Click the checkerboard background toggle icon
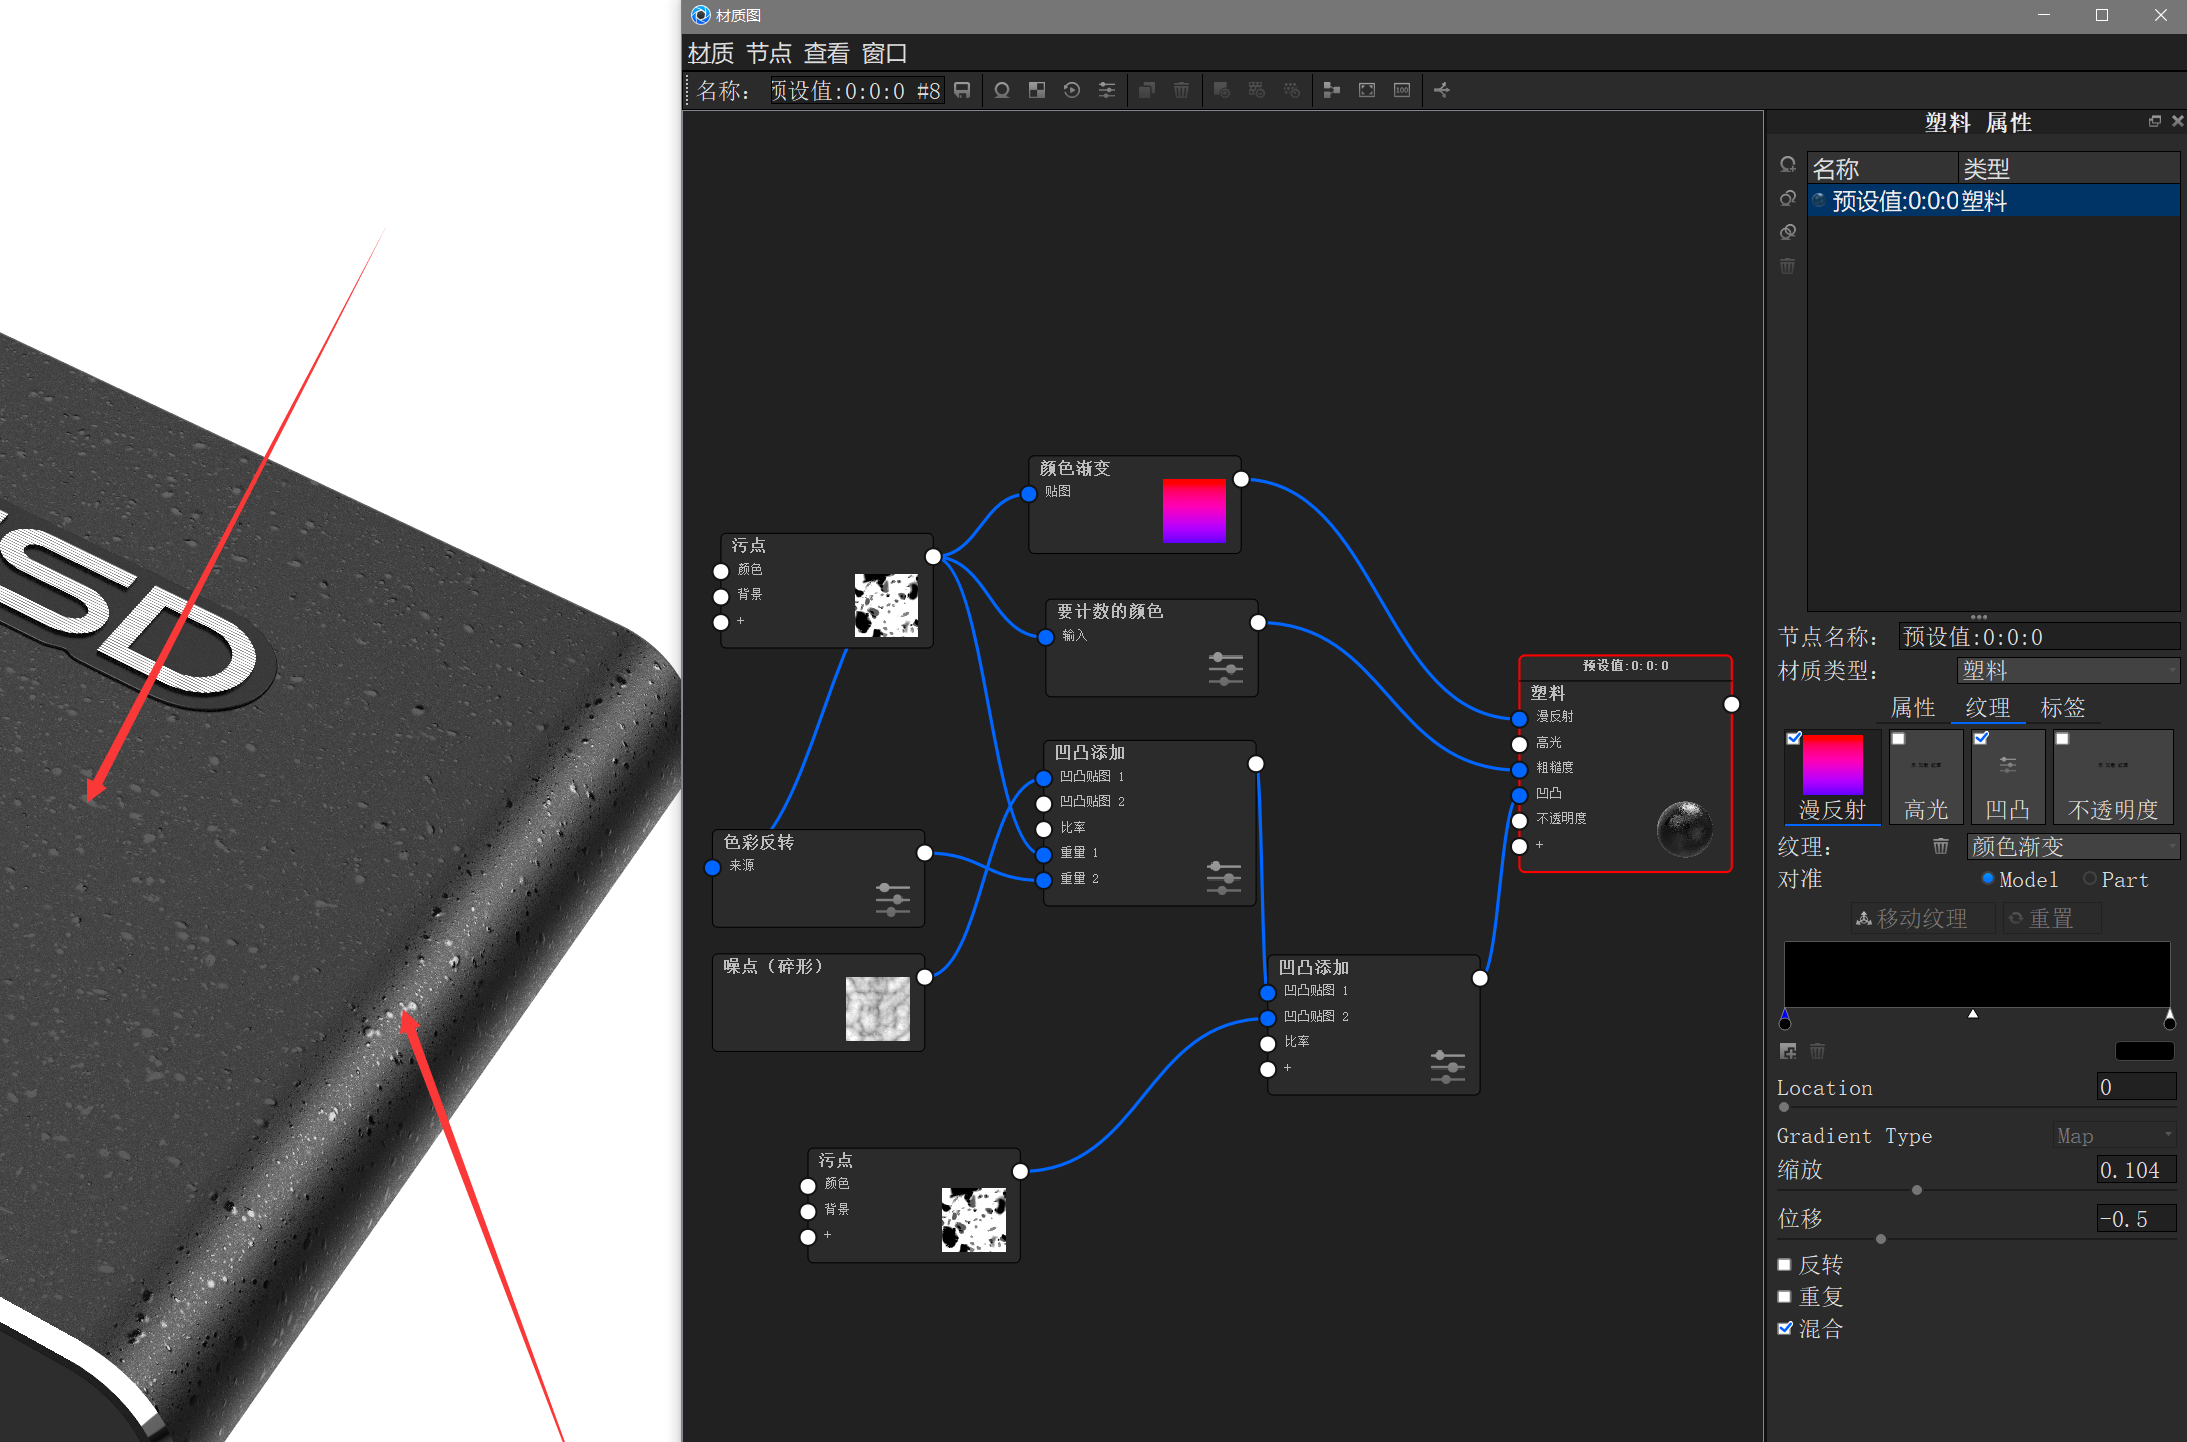This screenshot has width=2187, height=1442. pos(1036,90)
